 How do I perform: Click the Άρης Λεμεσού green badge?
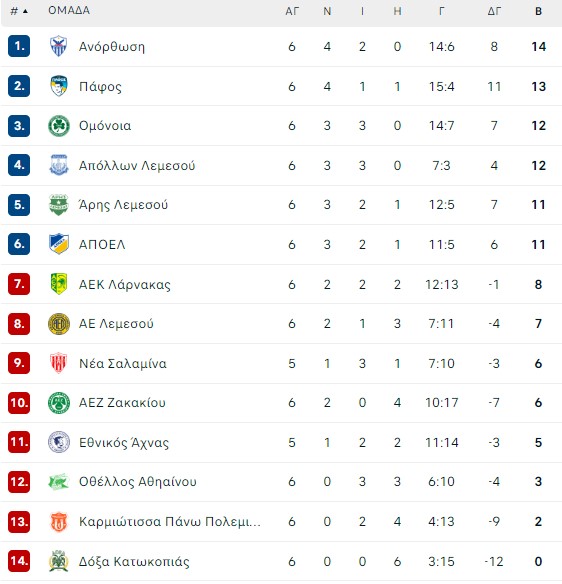pos(58,204)
